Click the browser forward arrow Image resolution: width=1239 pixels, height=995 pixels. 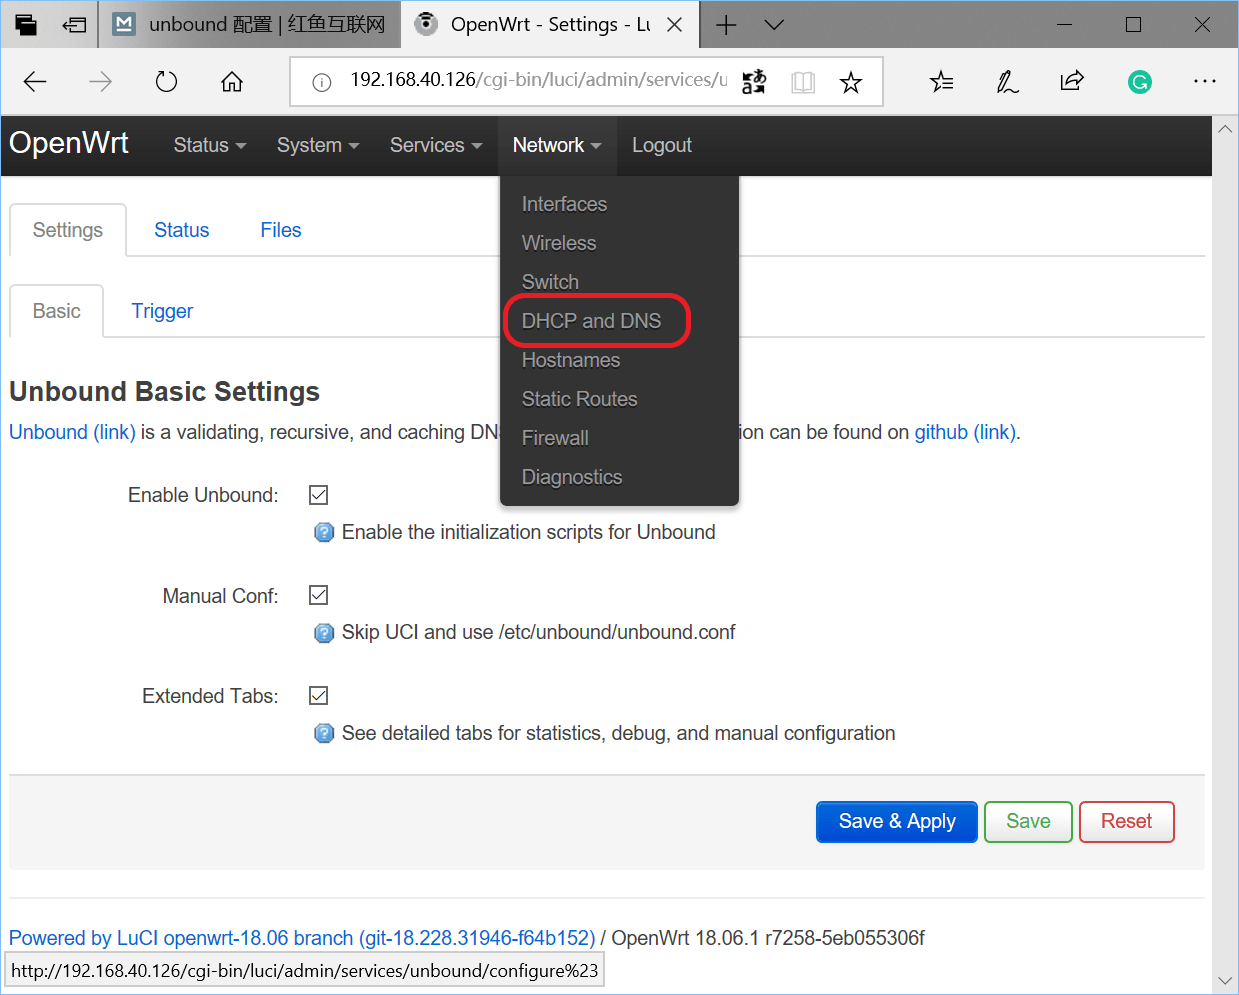tap(100, 82)
